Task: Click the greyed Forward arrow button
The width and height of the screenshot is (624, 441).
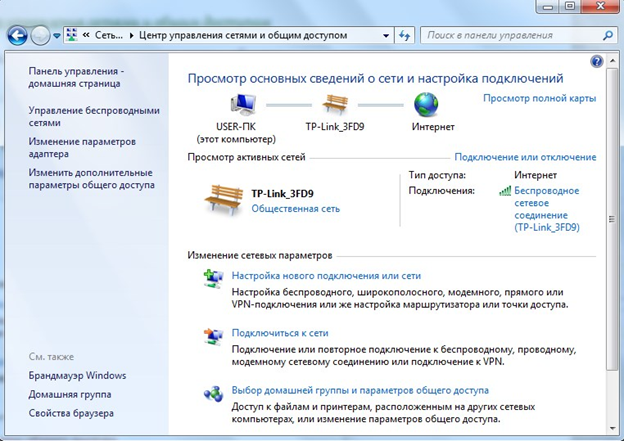Action: pyautogui.click(x=40, y=36)
